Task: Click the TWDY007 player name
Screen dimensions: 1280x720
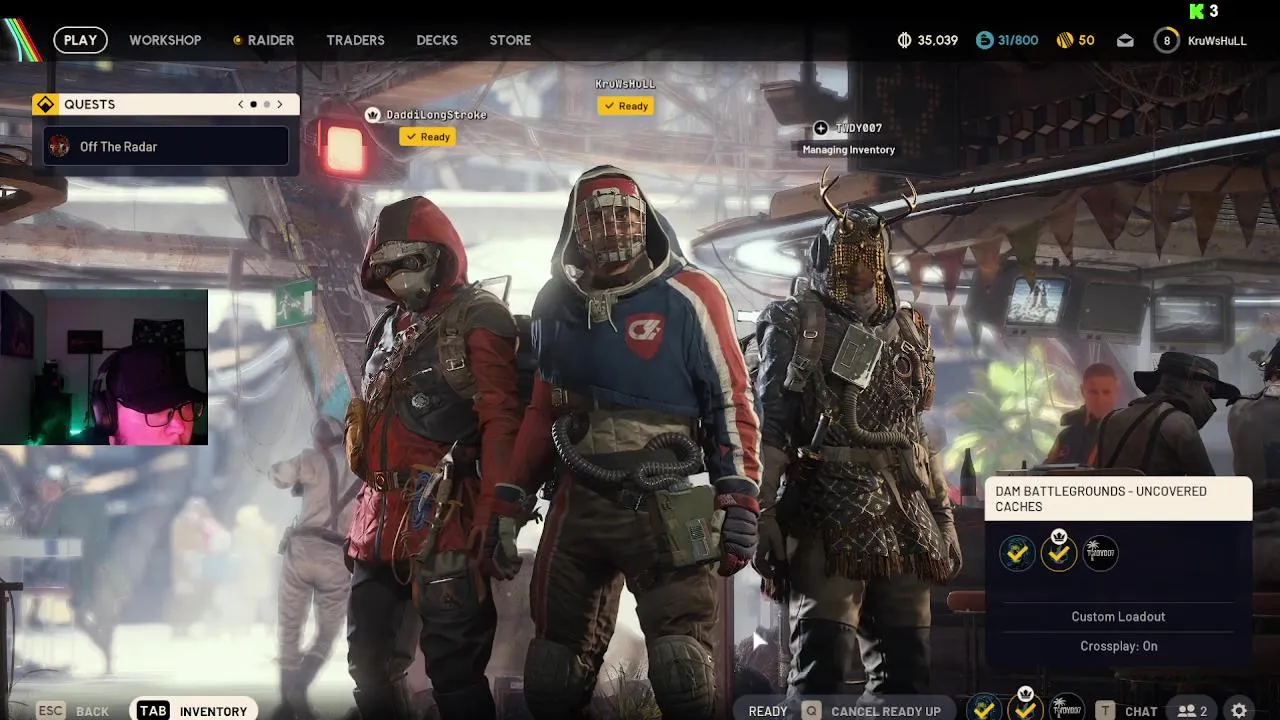Action: (859, 128)
